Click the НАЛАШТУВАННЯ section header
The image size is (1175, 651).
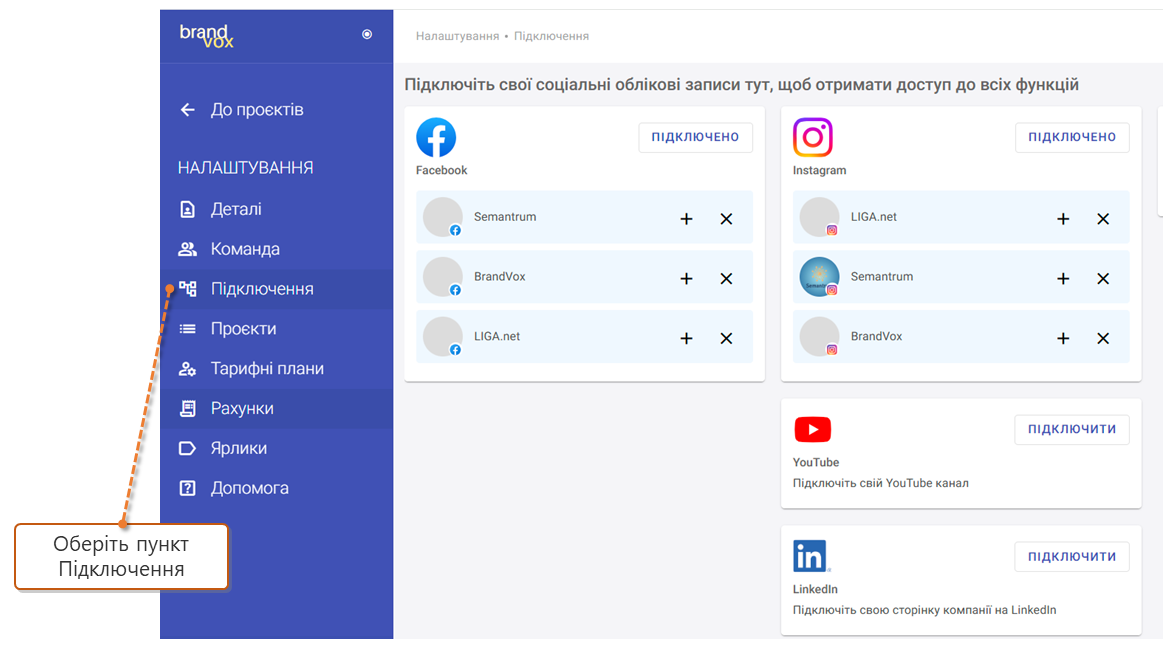246,168
